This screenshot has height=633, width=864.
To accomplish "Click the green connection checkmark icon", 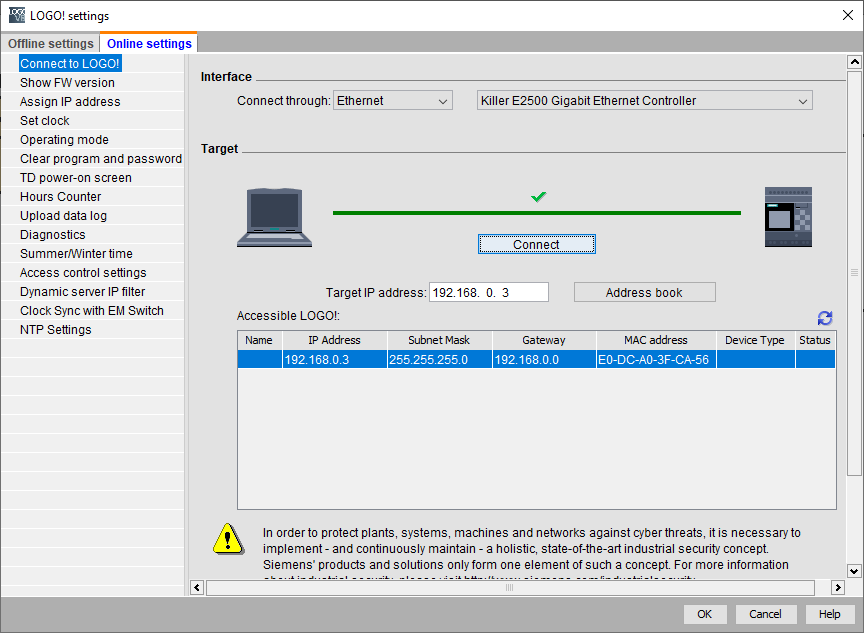I will (x=538, y=197).
